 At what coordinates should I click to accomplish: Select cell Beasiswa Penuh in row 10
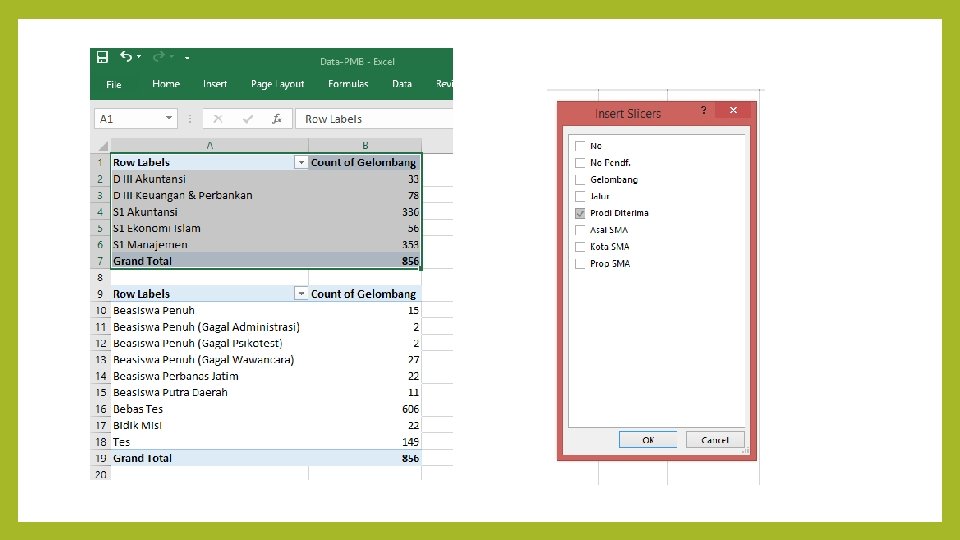coord(209,310)
